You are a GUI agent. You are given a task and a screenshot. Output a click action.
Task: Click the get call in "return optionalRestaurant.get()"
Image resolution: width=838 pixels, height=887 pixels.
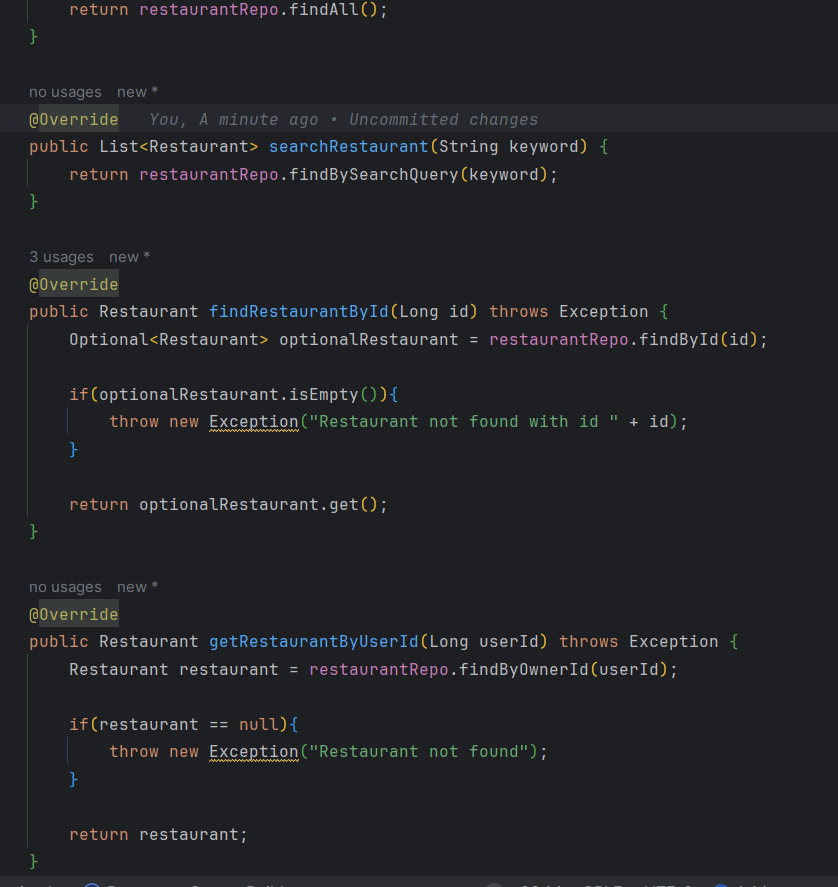(x=344, y=505)
